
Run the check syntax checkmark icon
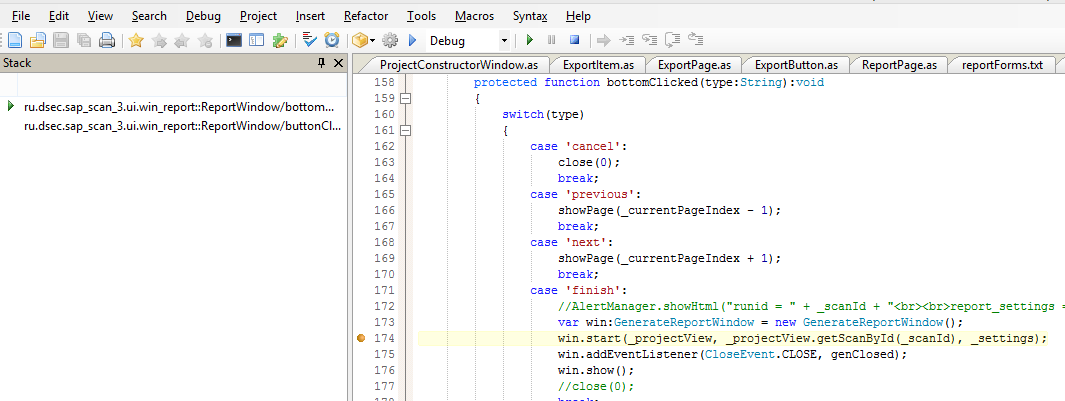tap(309, 41)
